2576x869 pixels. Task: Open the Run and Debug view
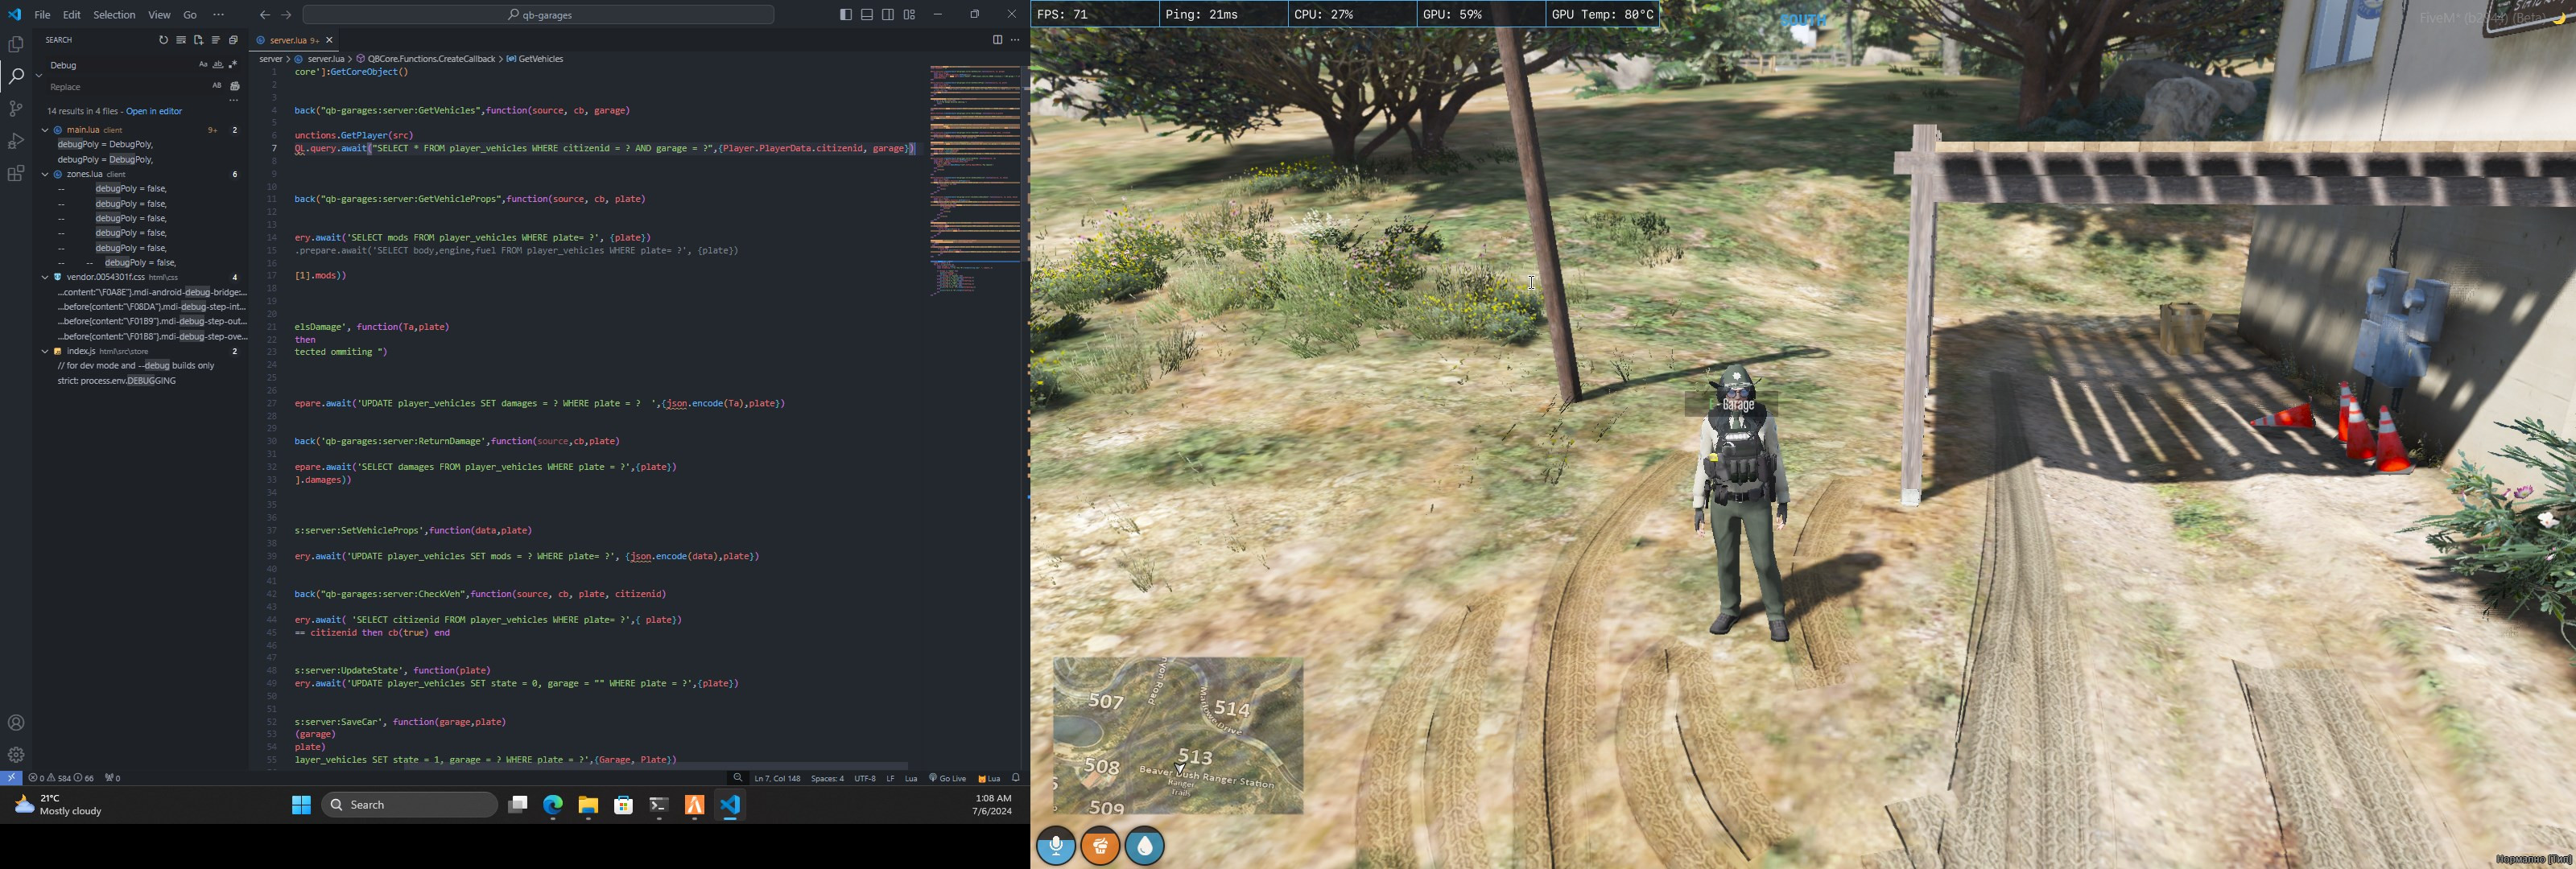click(x=16, y=141)
